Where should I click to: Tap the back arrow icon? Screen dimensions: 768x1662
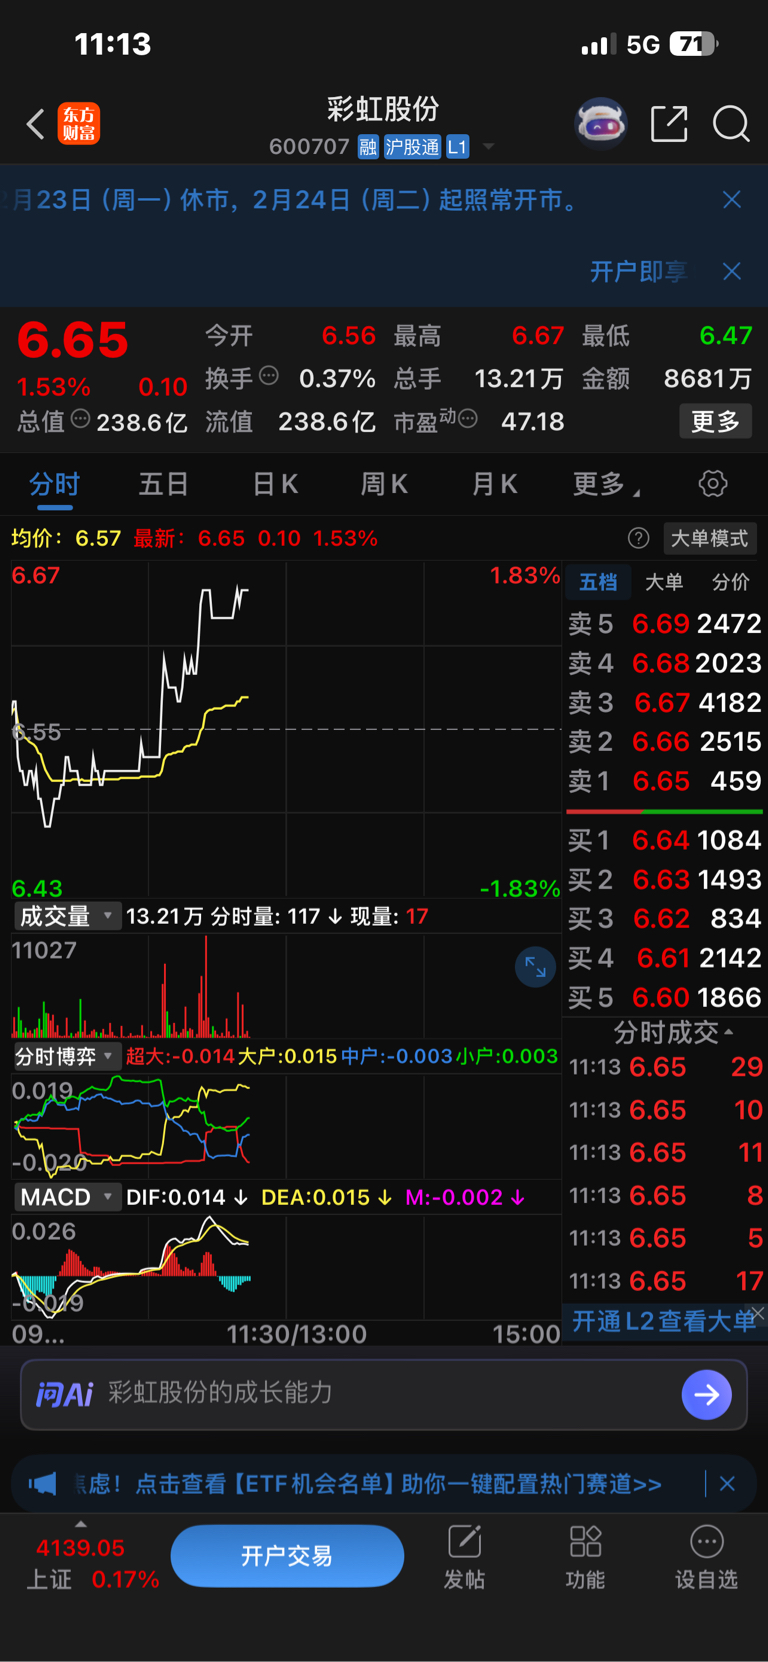coord(35,124)
